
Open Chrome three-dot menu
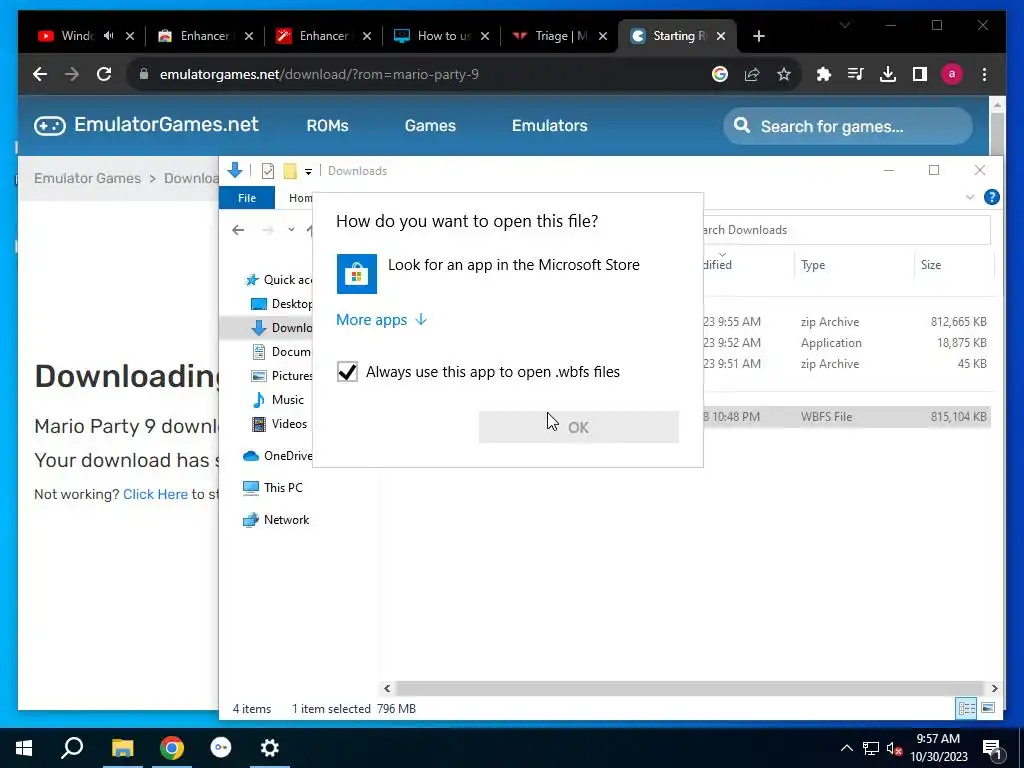984,74
